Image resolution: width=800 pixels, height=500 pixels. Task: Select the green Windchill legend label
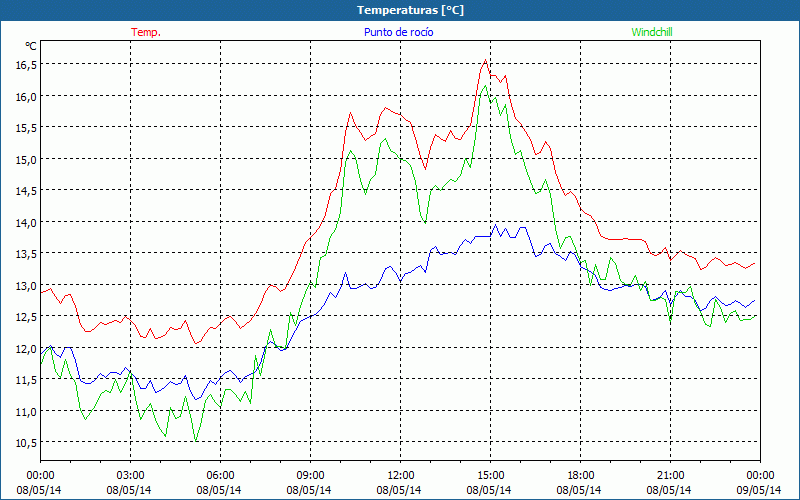coord(652,32)
